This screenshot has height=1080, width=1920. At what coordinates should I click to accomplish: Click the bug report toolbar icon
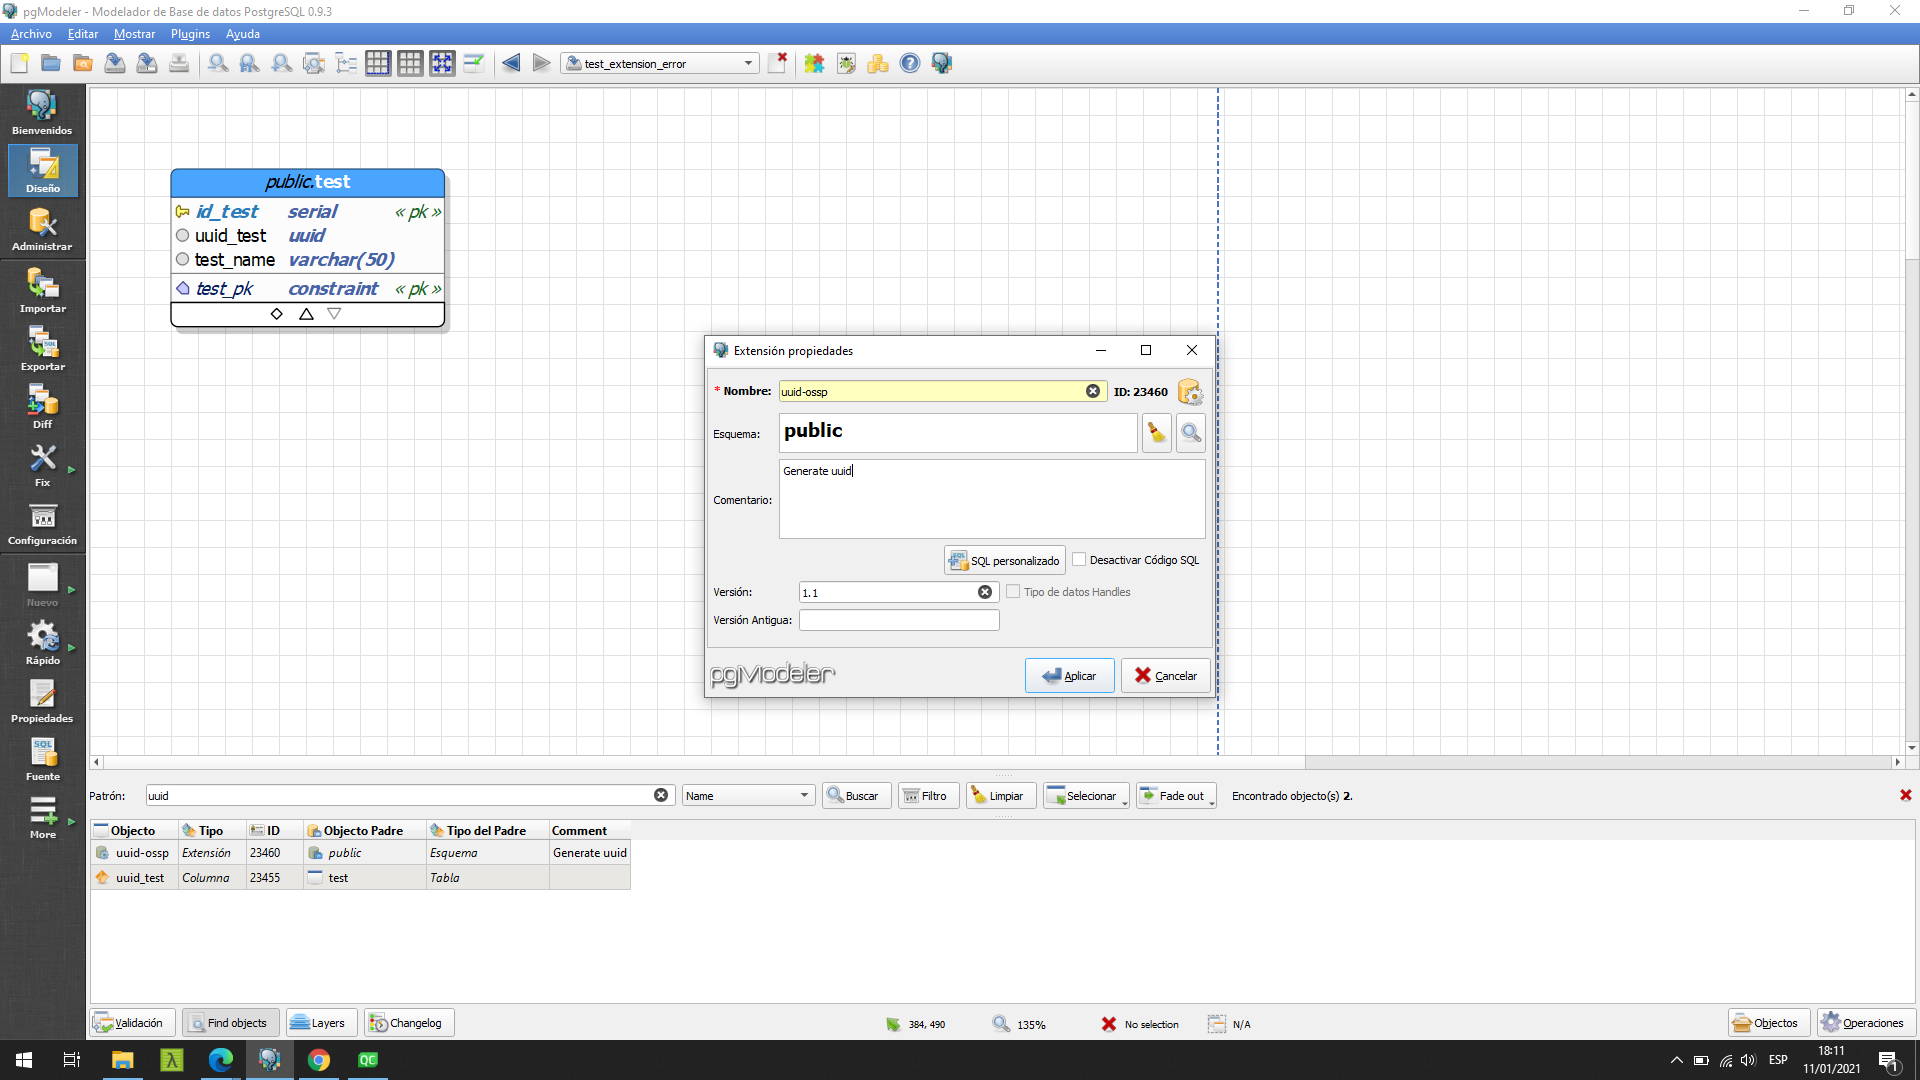click(x=846, y=62)
